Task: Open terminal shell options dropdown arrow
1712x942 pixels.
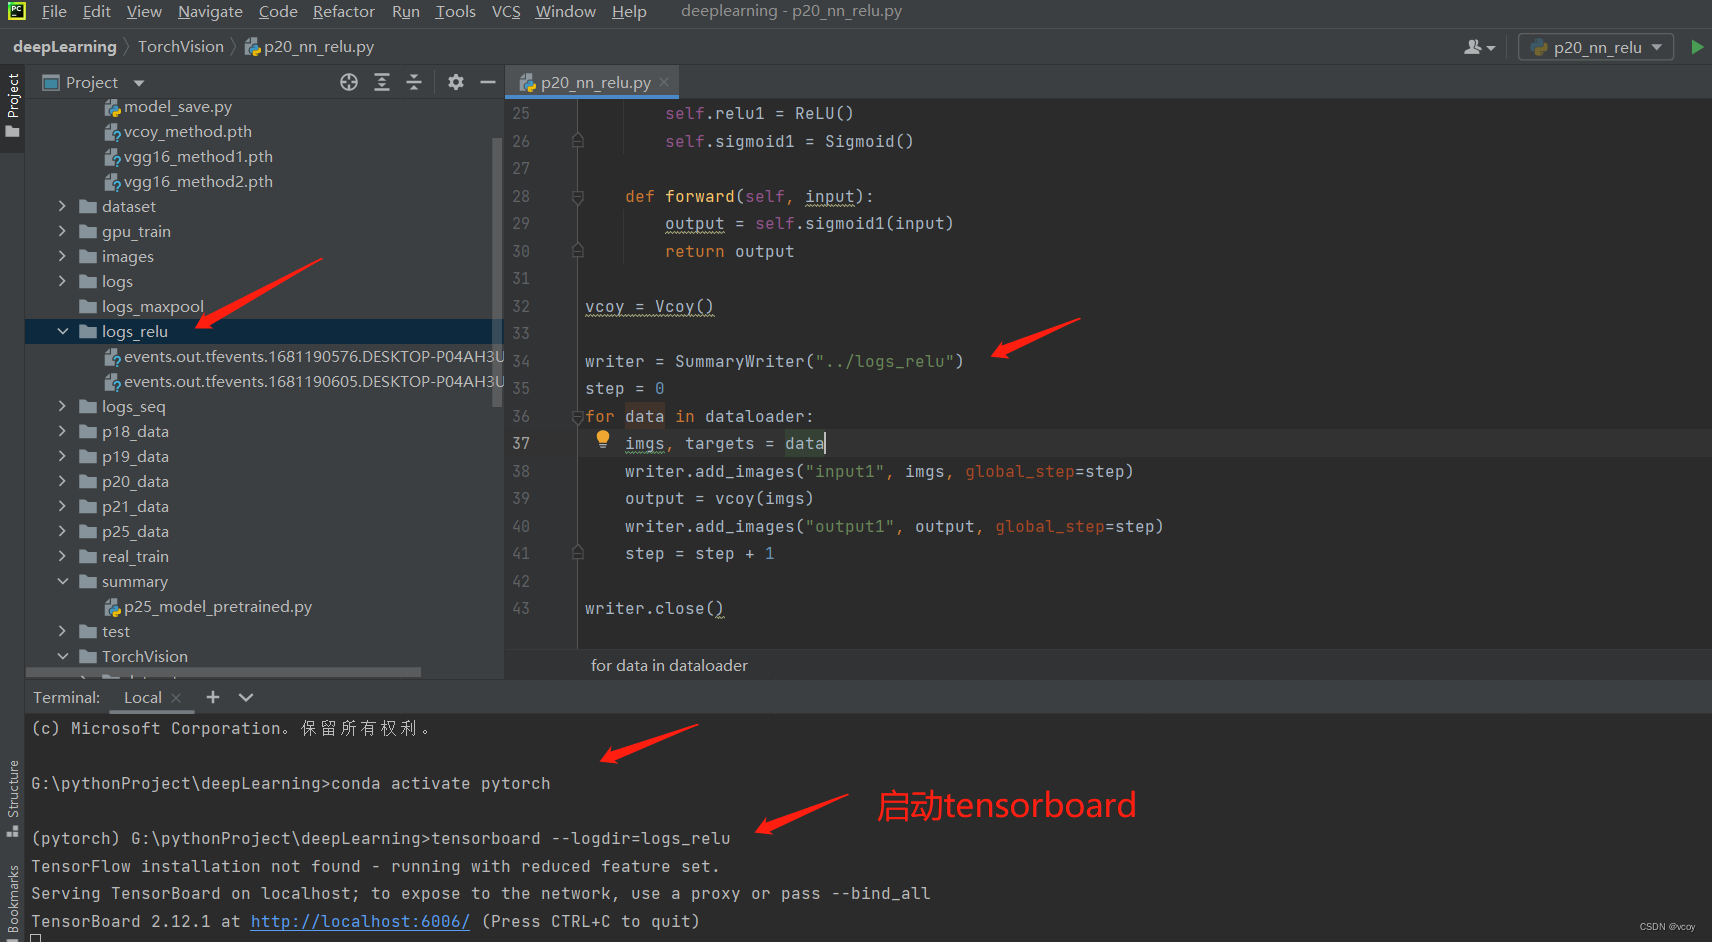Action: (246, 697)
